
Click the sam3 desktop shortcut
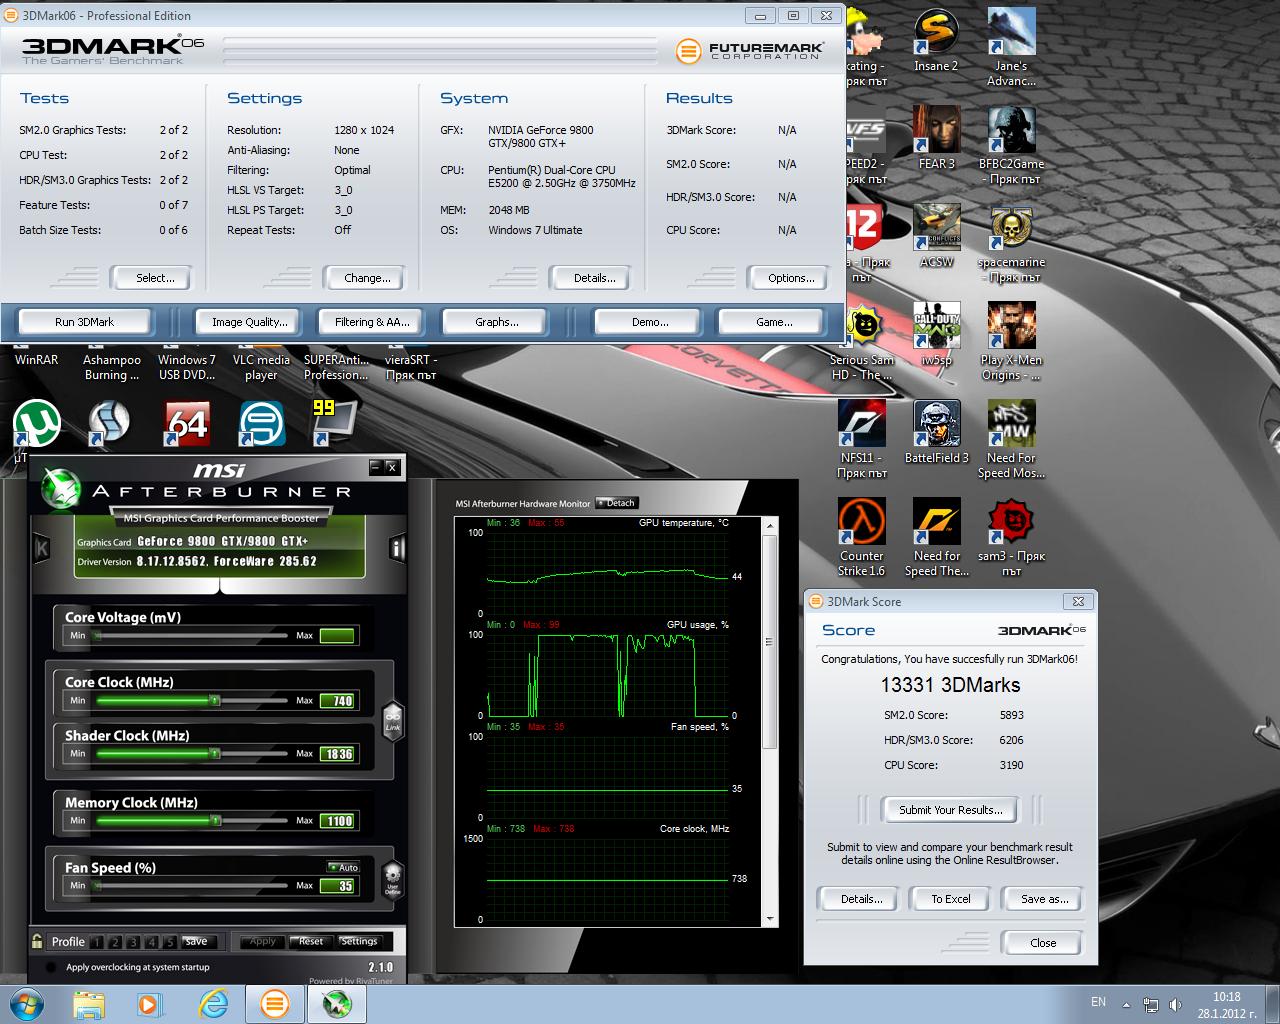(x=1011, y=538)
